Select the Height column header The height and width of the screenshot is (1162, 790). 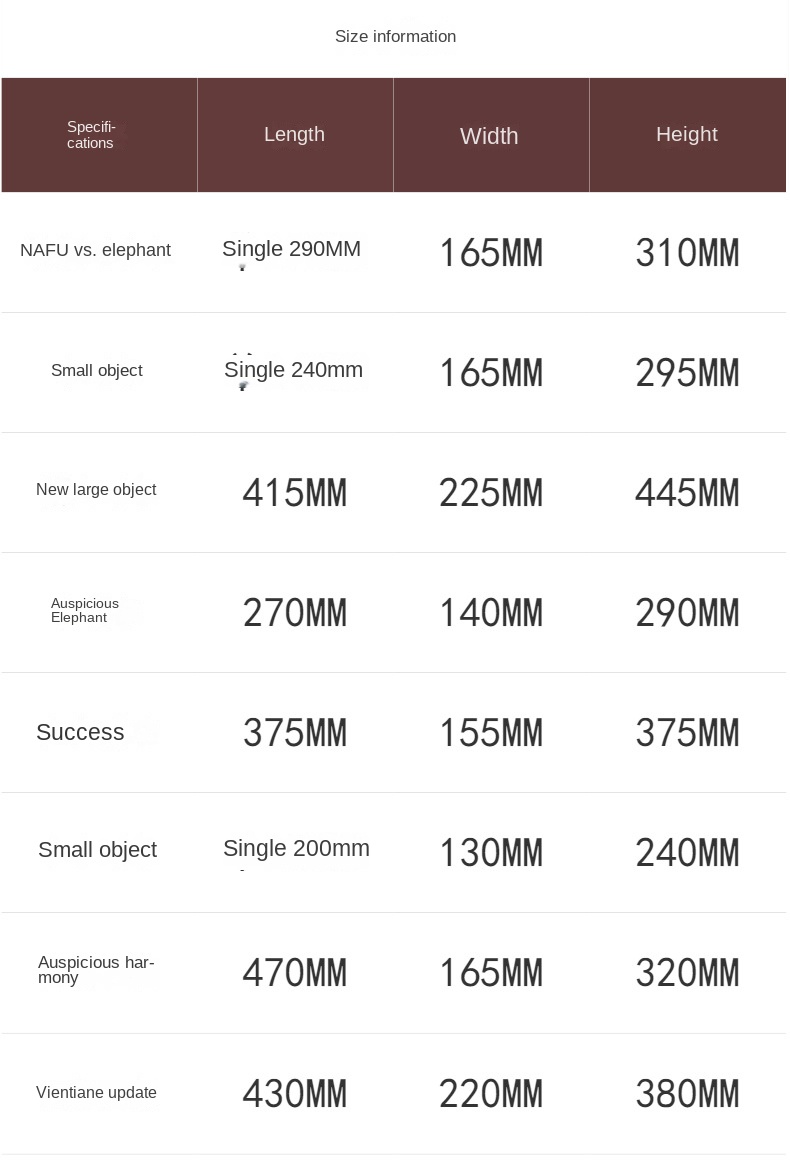point(686,135)
